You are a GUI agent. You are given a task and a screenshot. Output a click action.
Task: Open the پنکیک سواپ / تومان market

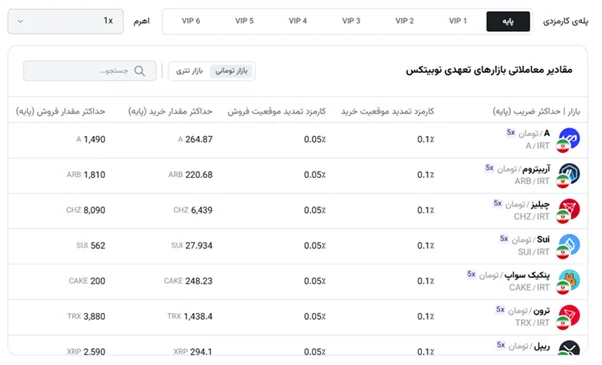coord(514,275)
